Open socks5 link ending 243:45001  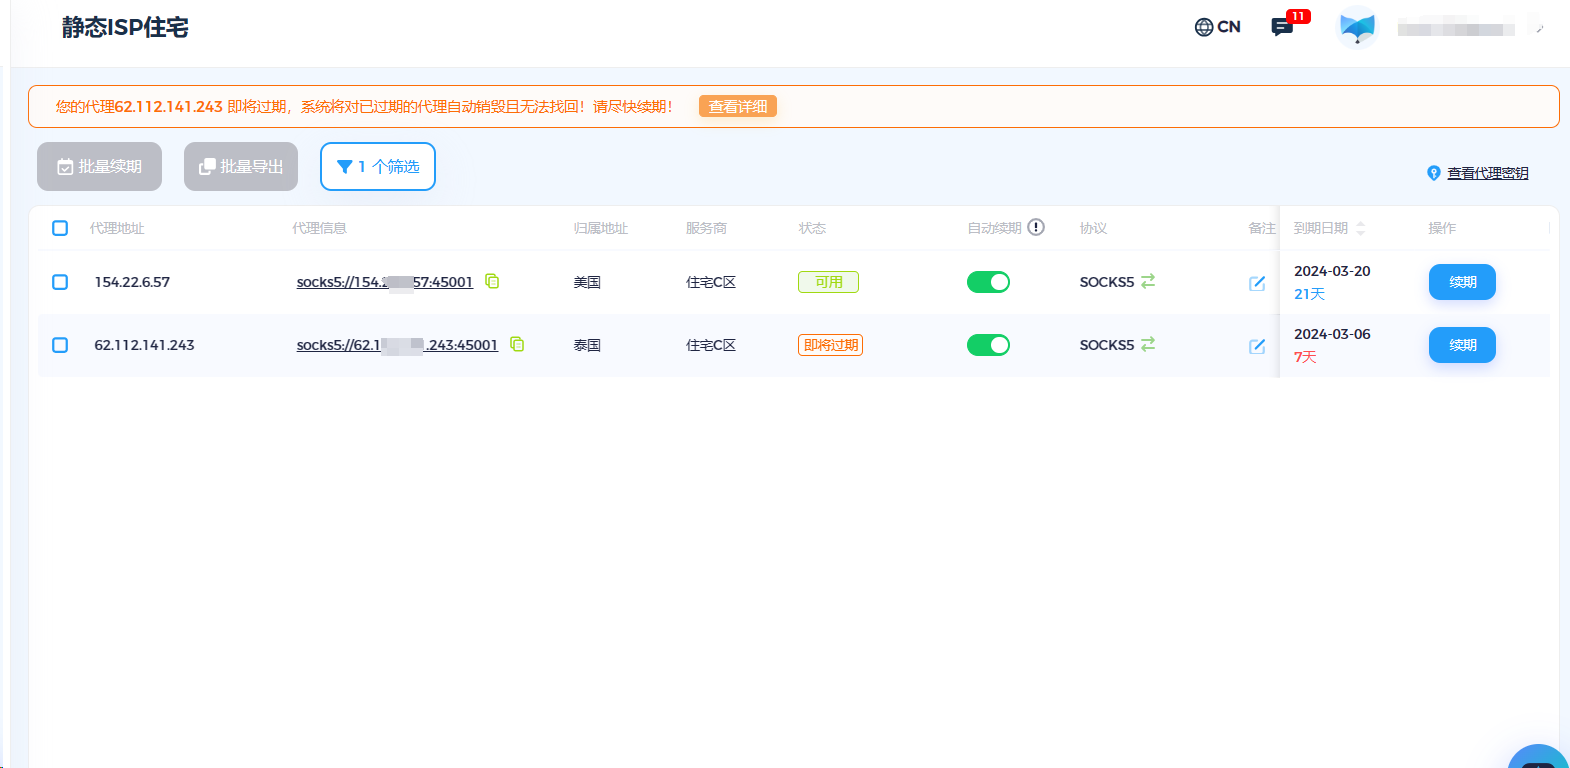coord(397,345)
